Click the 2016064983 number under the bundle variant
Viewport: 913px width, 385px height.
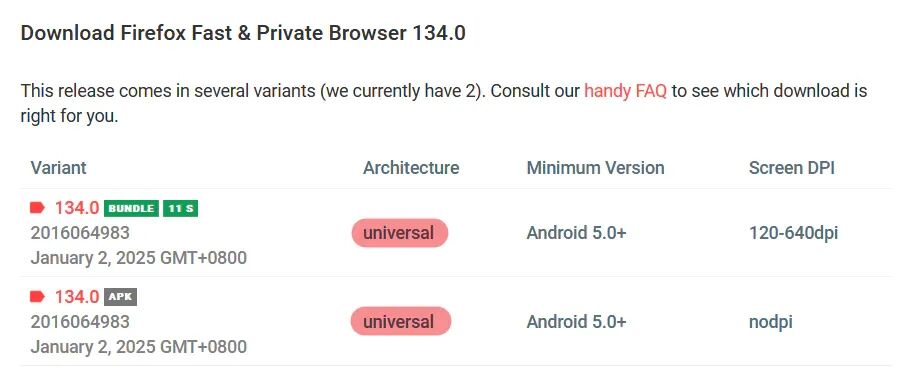[80, 233]
